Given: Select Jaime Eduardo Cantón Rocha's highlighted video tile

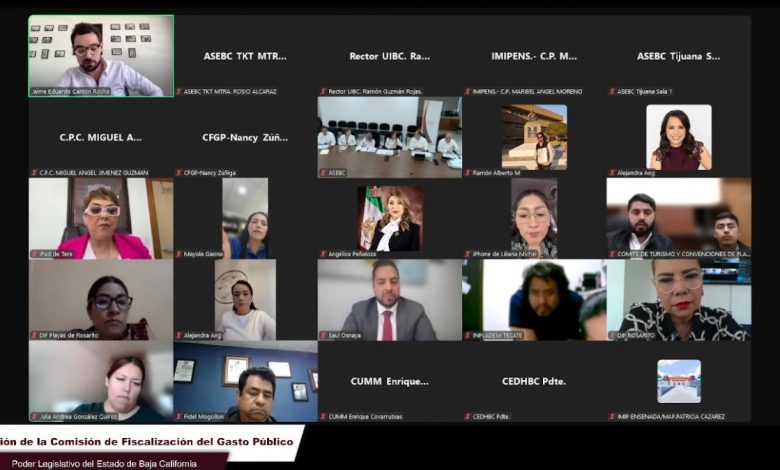Looking at the screenshot, I should point(101,56).
